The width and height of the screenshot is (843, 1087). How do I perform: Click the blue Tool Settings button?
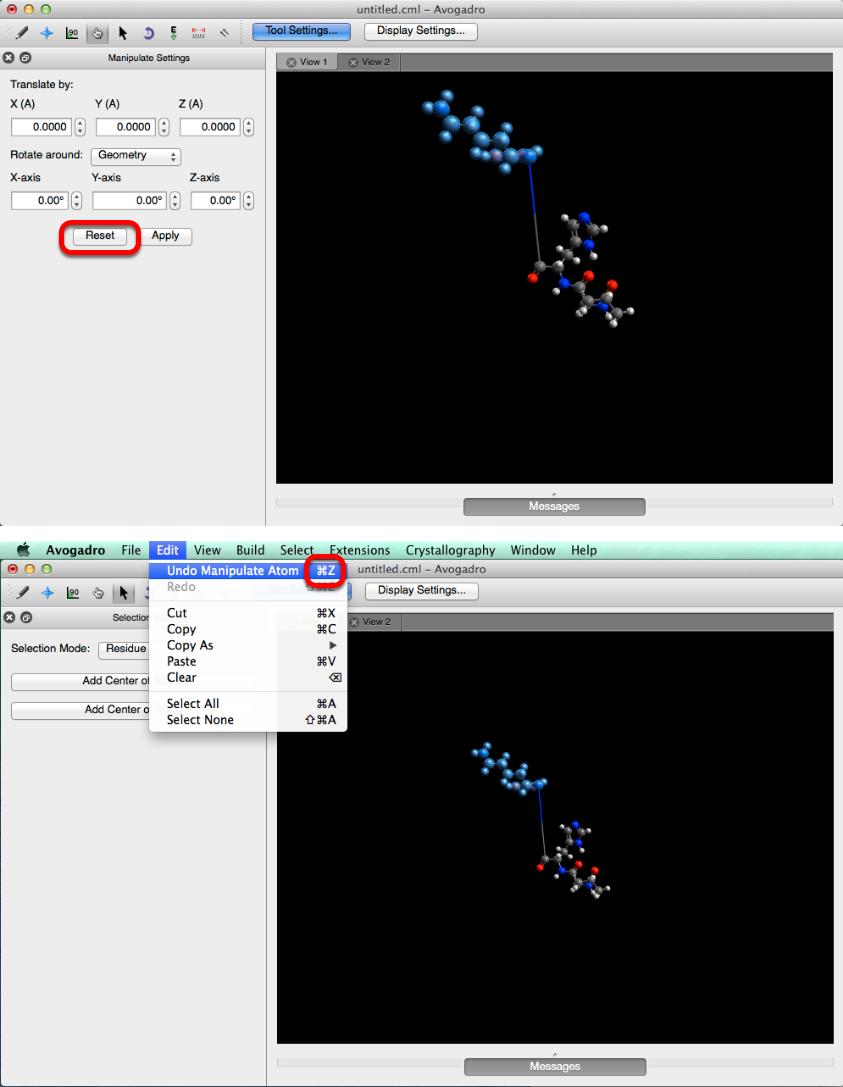point(301,31)
